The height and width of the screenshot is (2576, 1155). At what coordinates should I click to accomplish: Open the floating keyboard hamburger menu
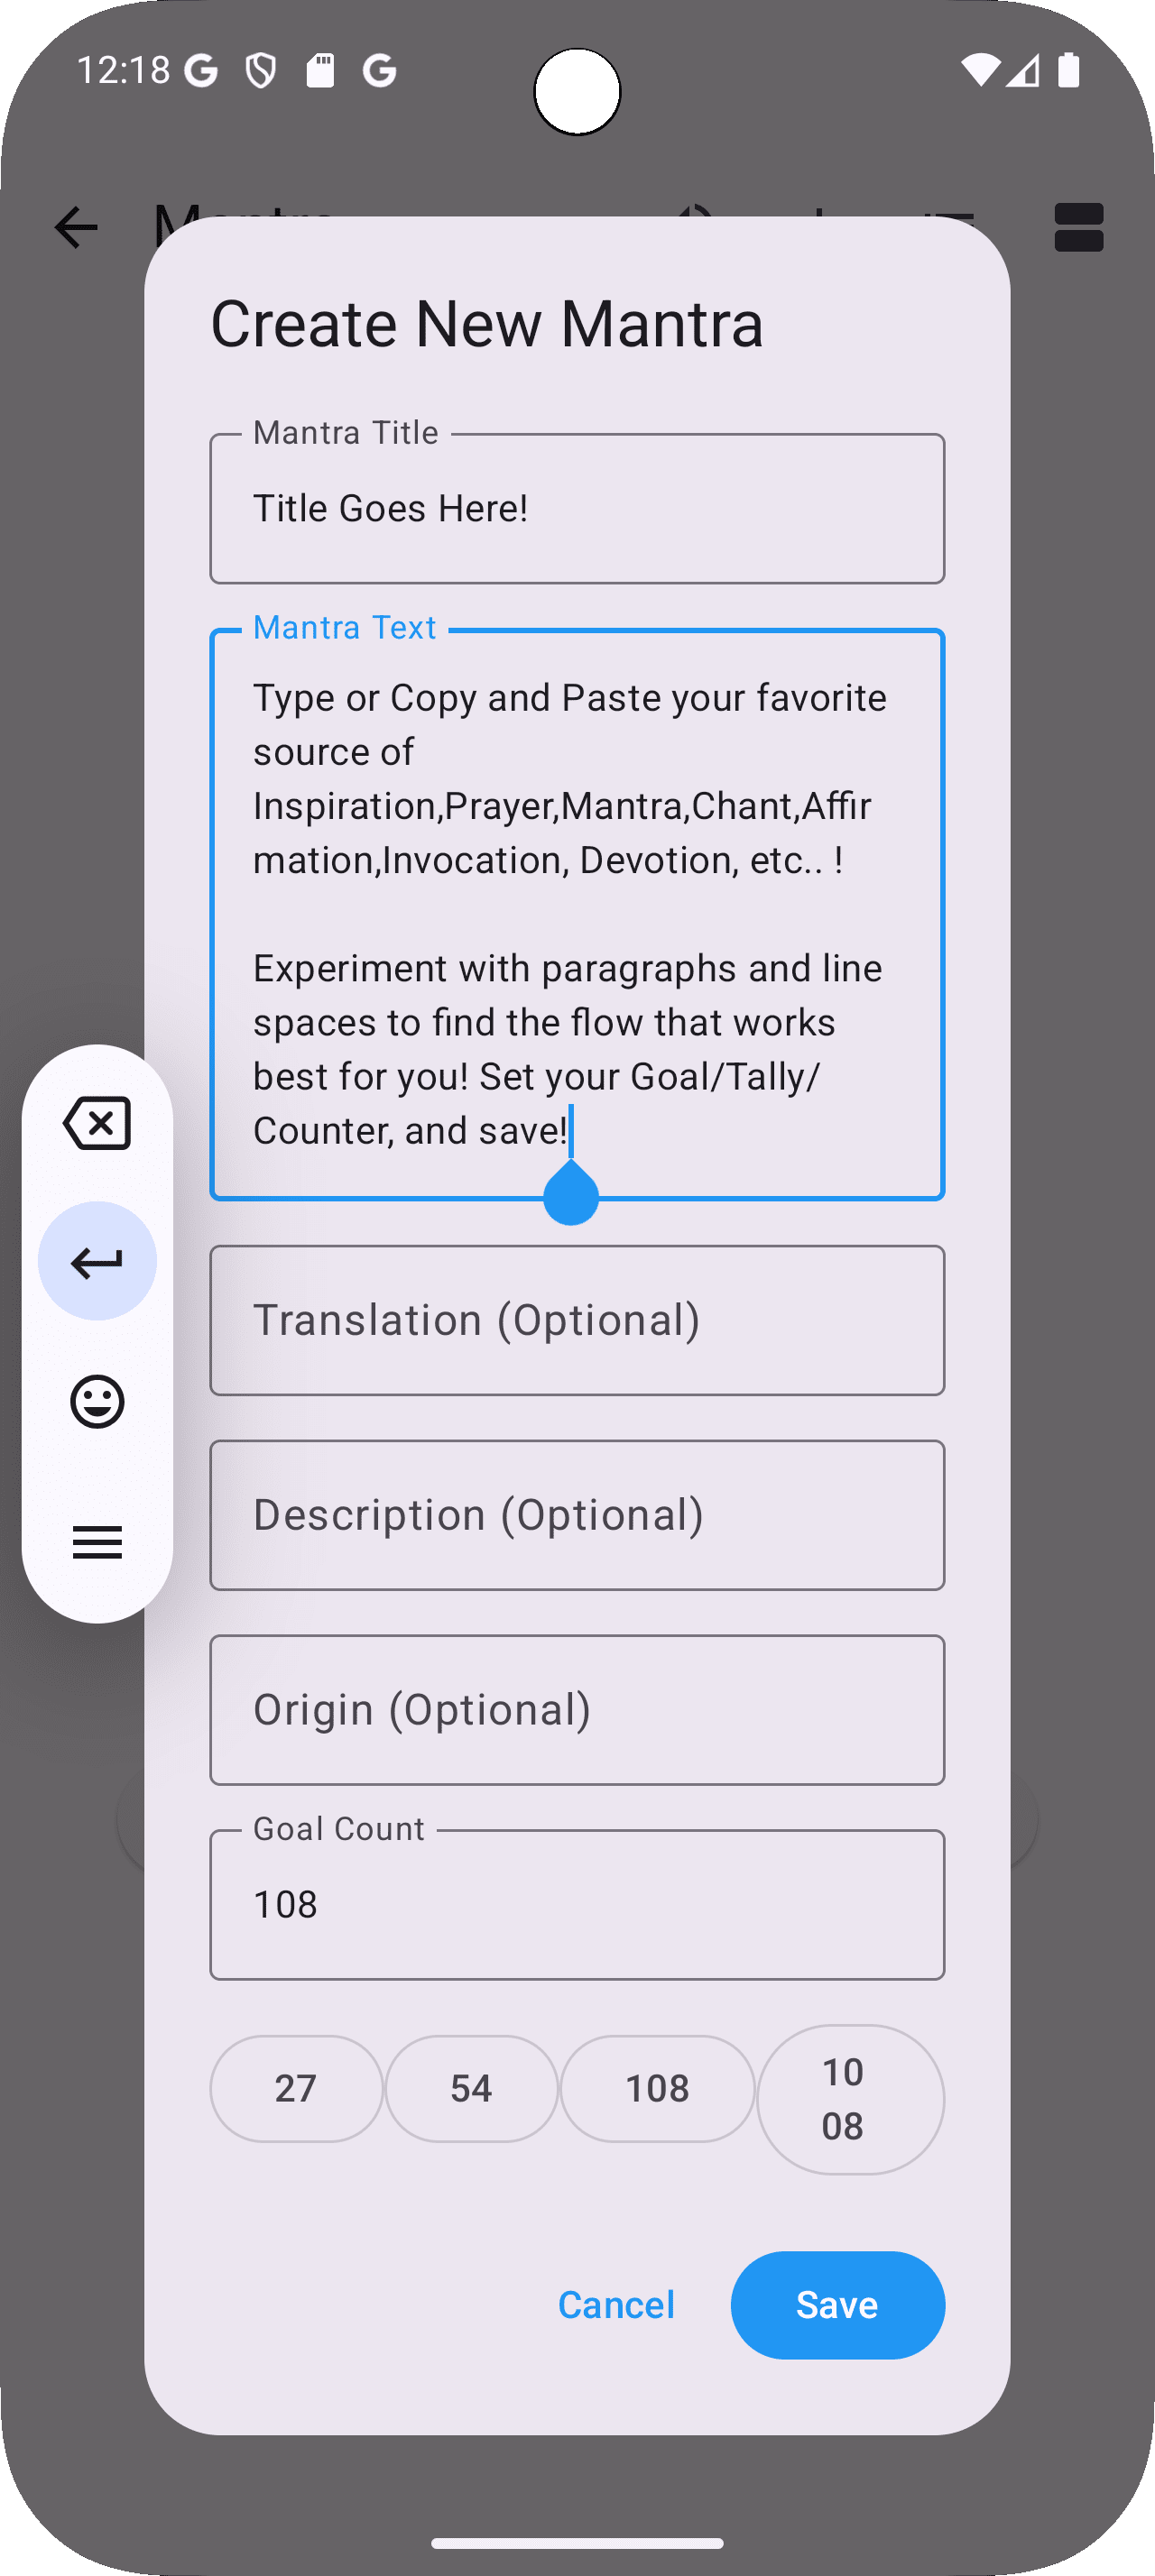[97, 1542]
